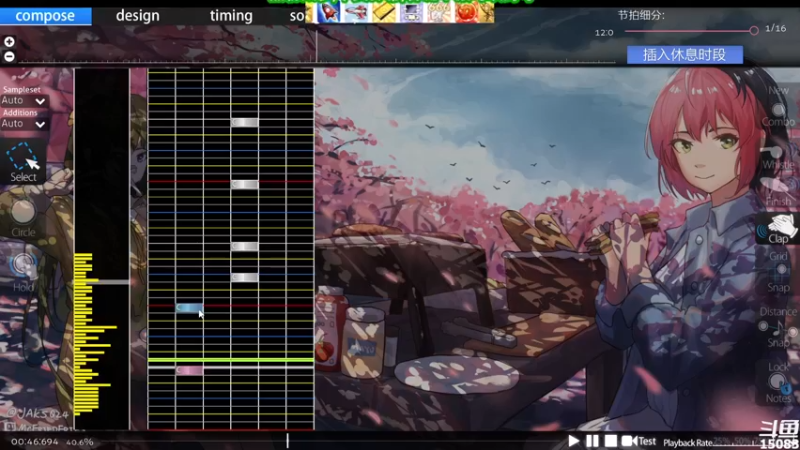Toggle Lock Notes

(x=779, y=382)
